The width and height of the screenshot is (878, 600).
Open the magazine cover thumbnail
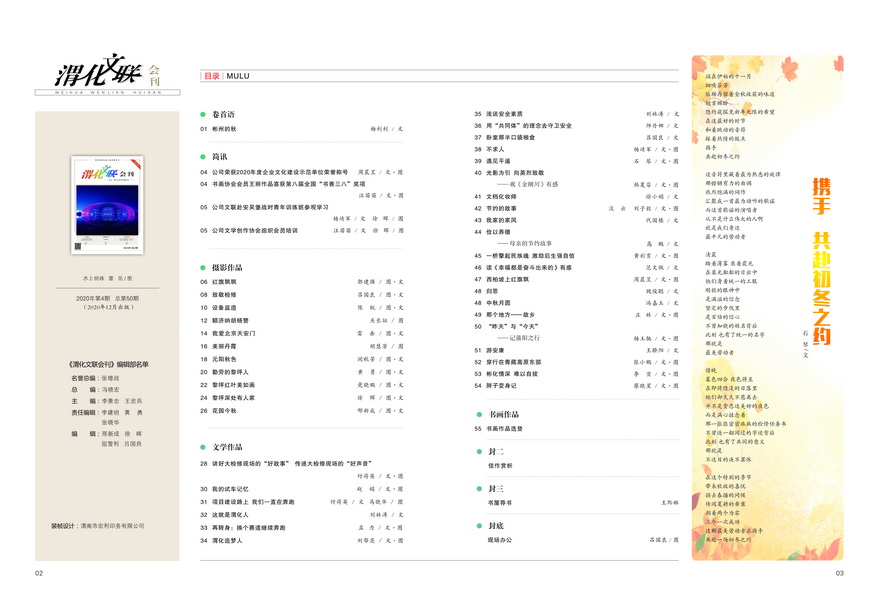pyautogui.click(x=107, y=204)
